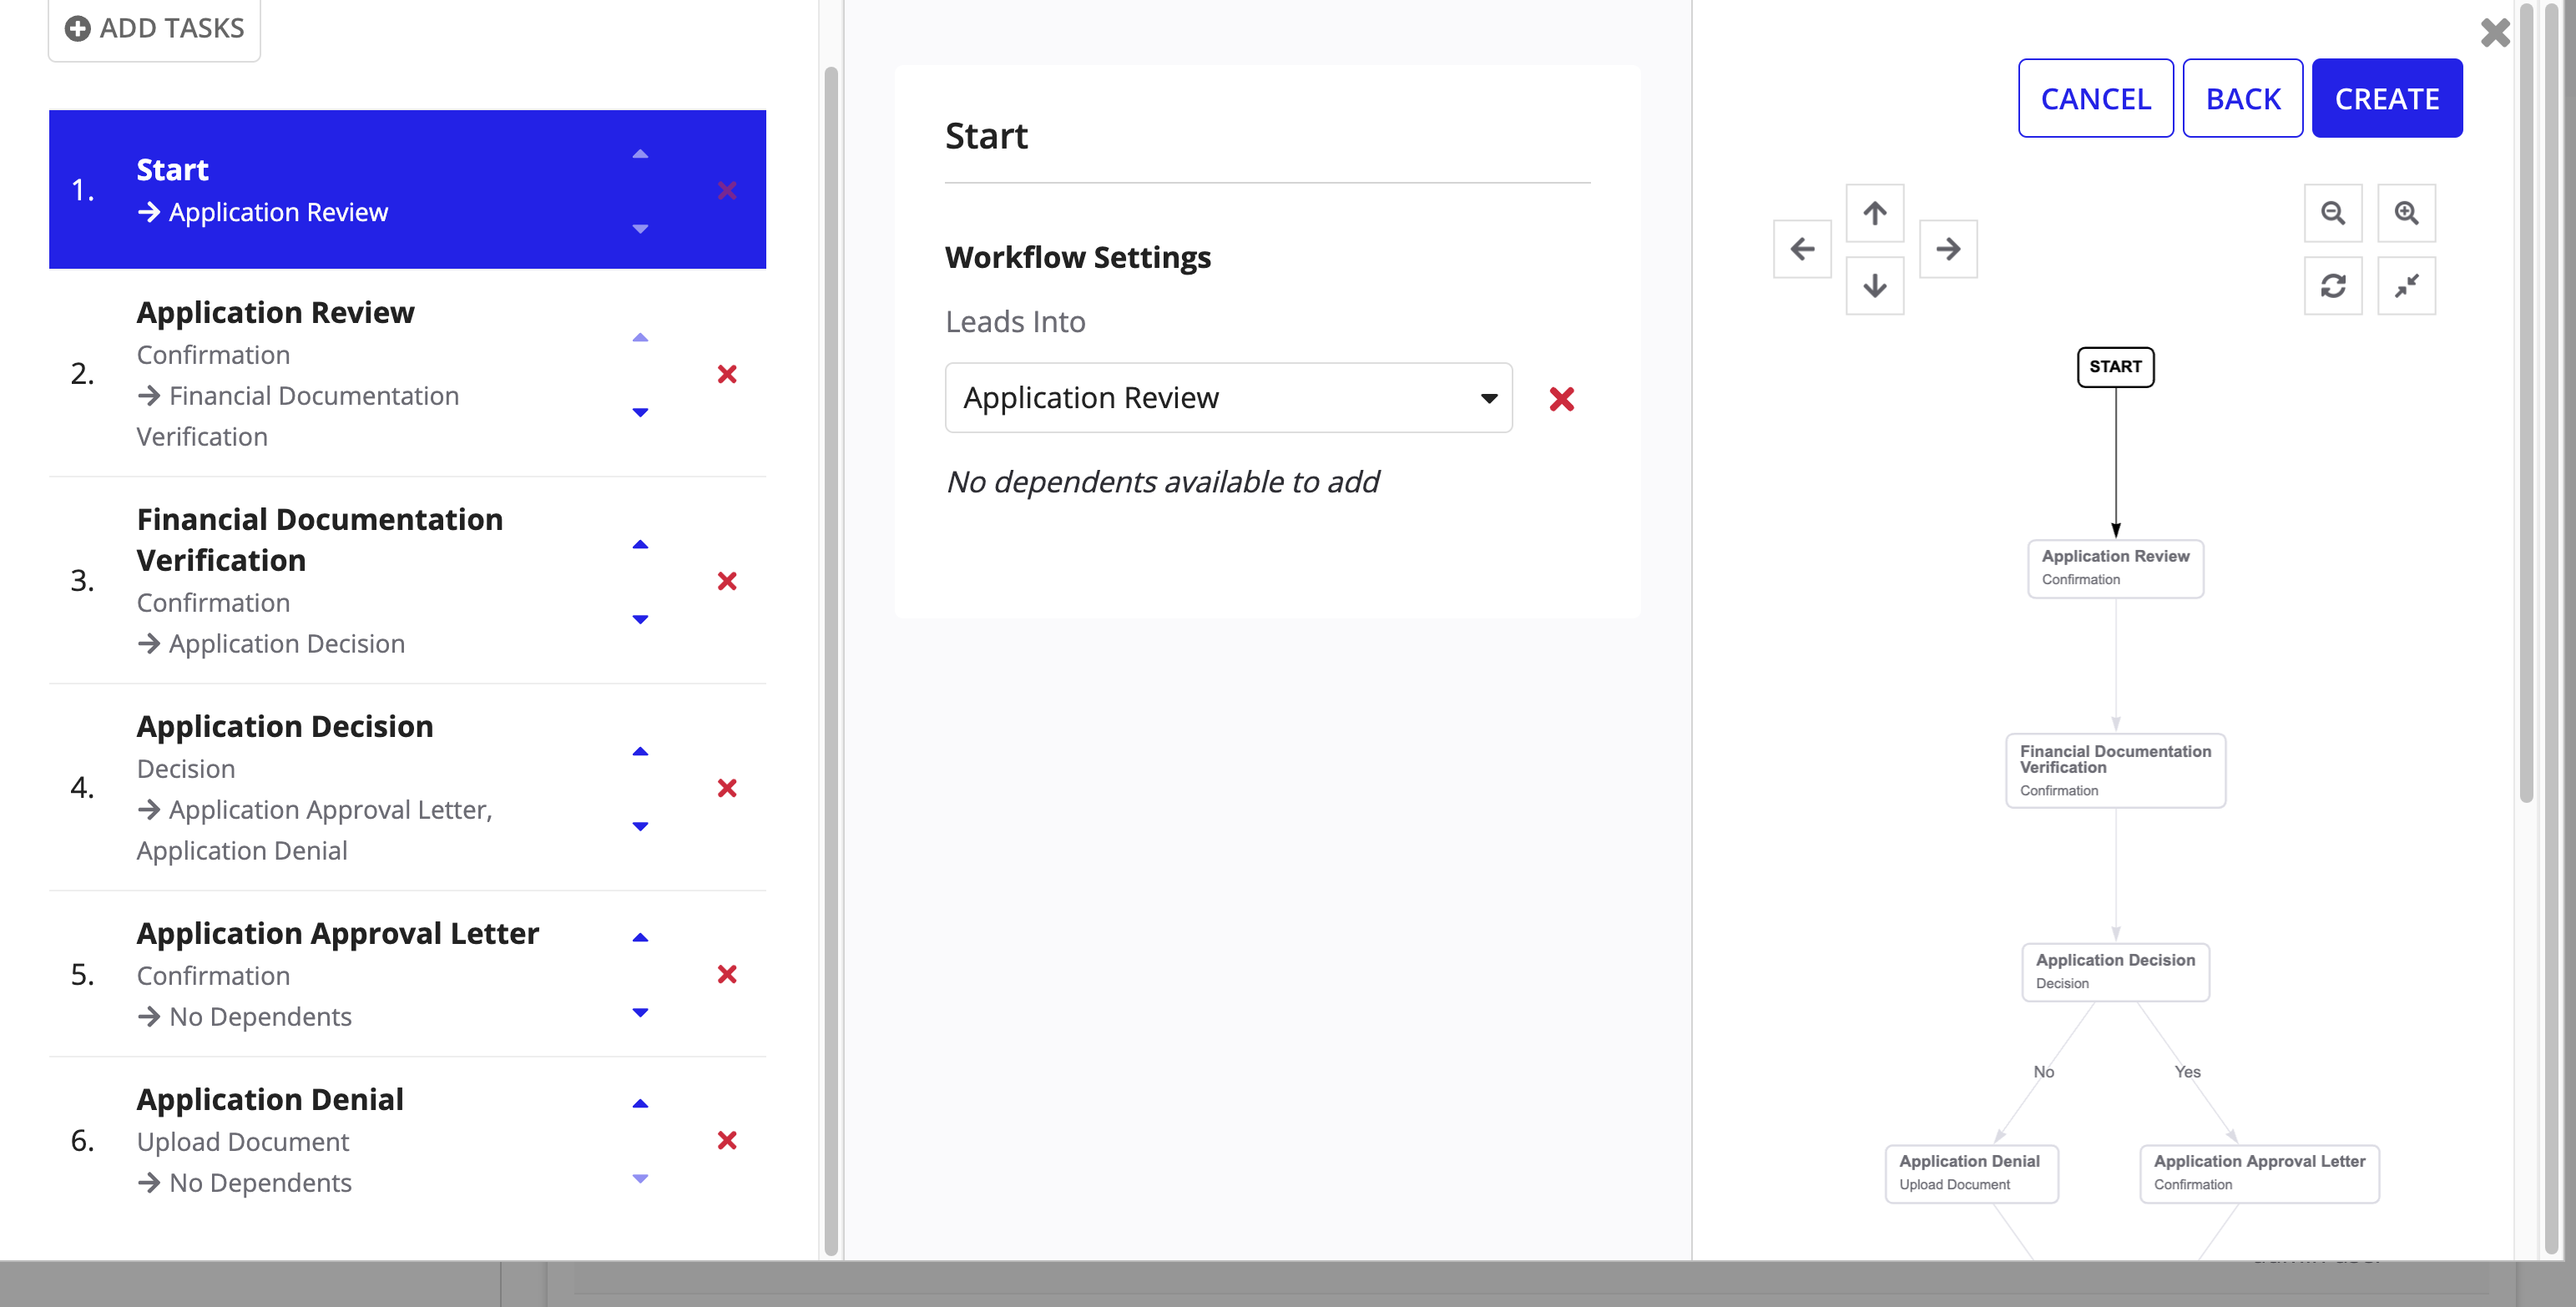Click the pan right arrow icon
The width and height of the screenshot is (2576, 1307).
click(1949, 249)
